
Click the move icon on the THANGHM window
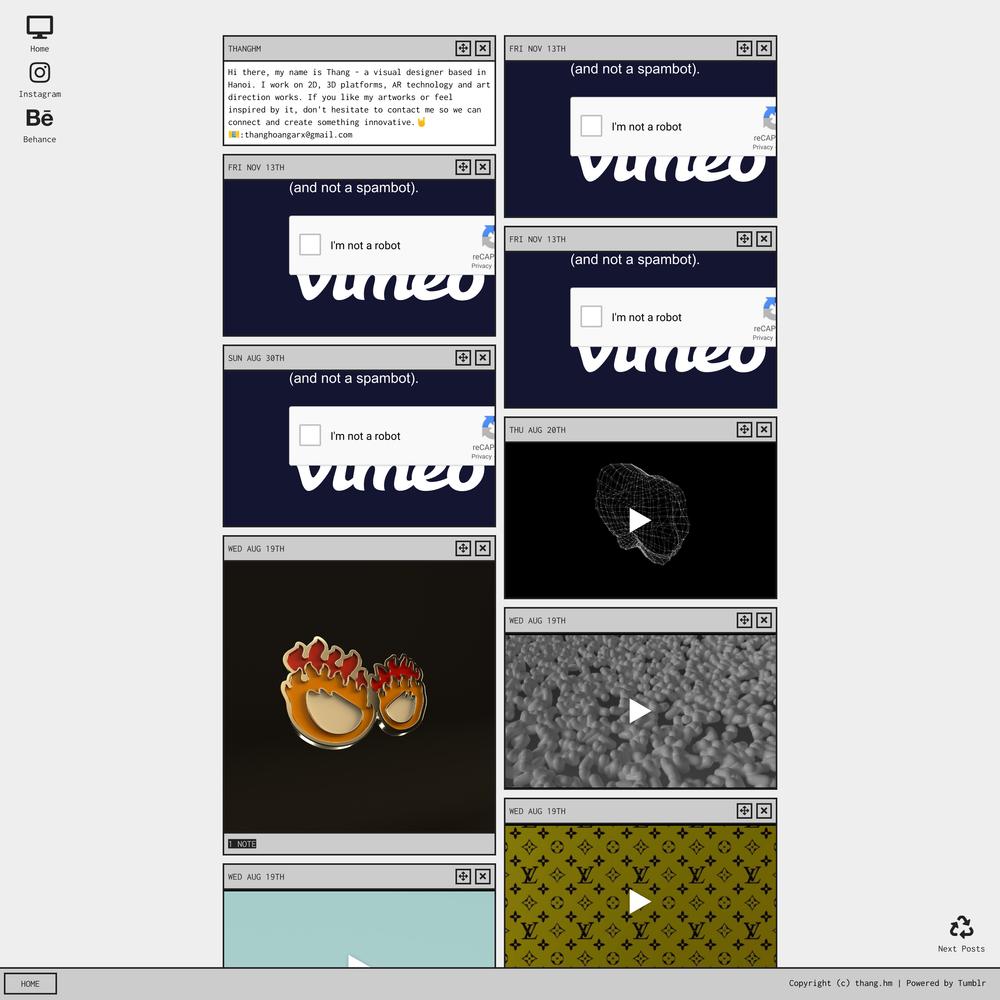[463, 48]
